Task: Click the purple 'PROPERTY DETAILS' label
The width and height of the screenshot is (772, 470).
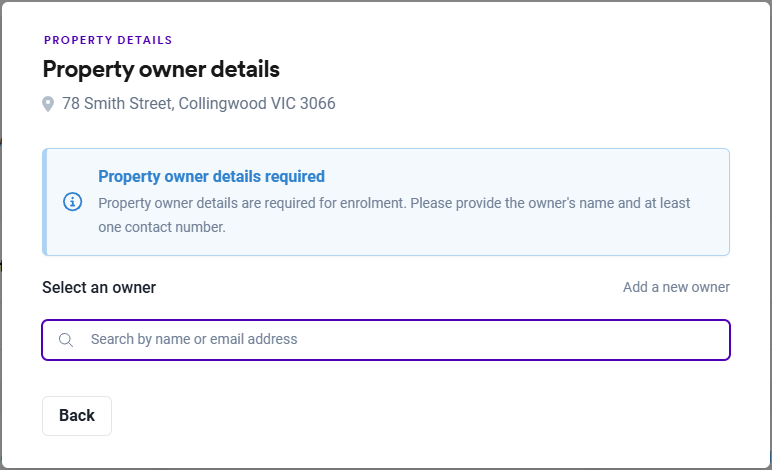Action: tap(108, 41)
